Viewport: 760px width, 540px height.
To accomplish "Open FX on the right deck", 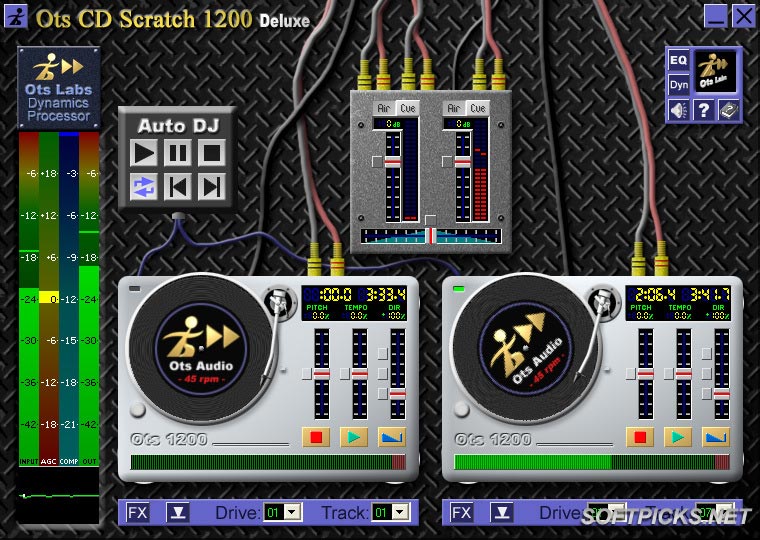I will (462, 512).
